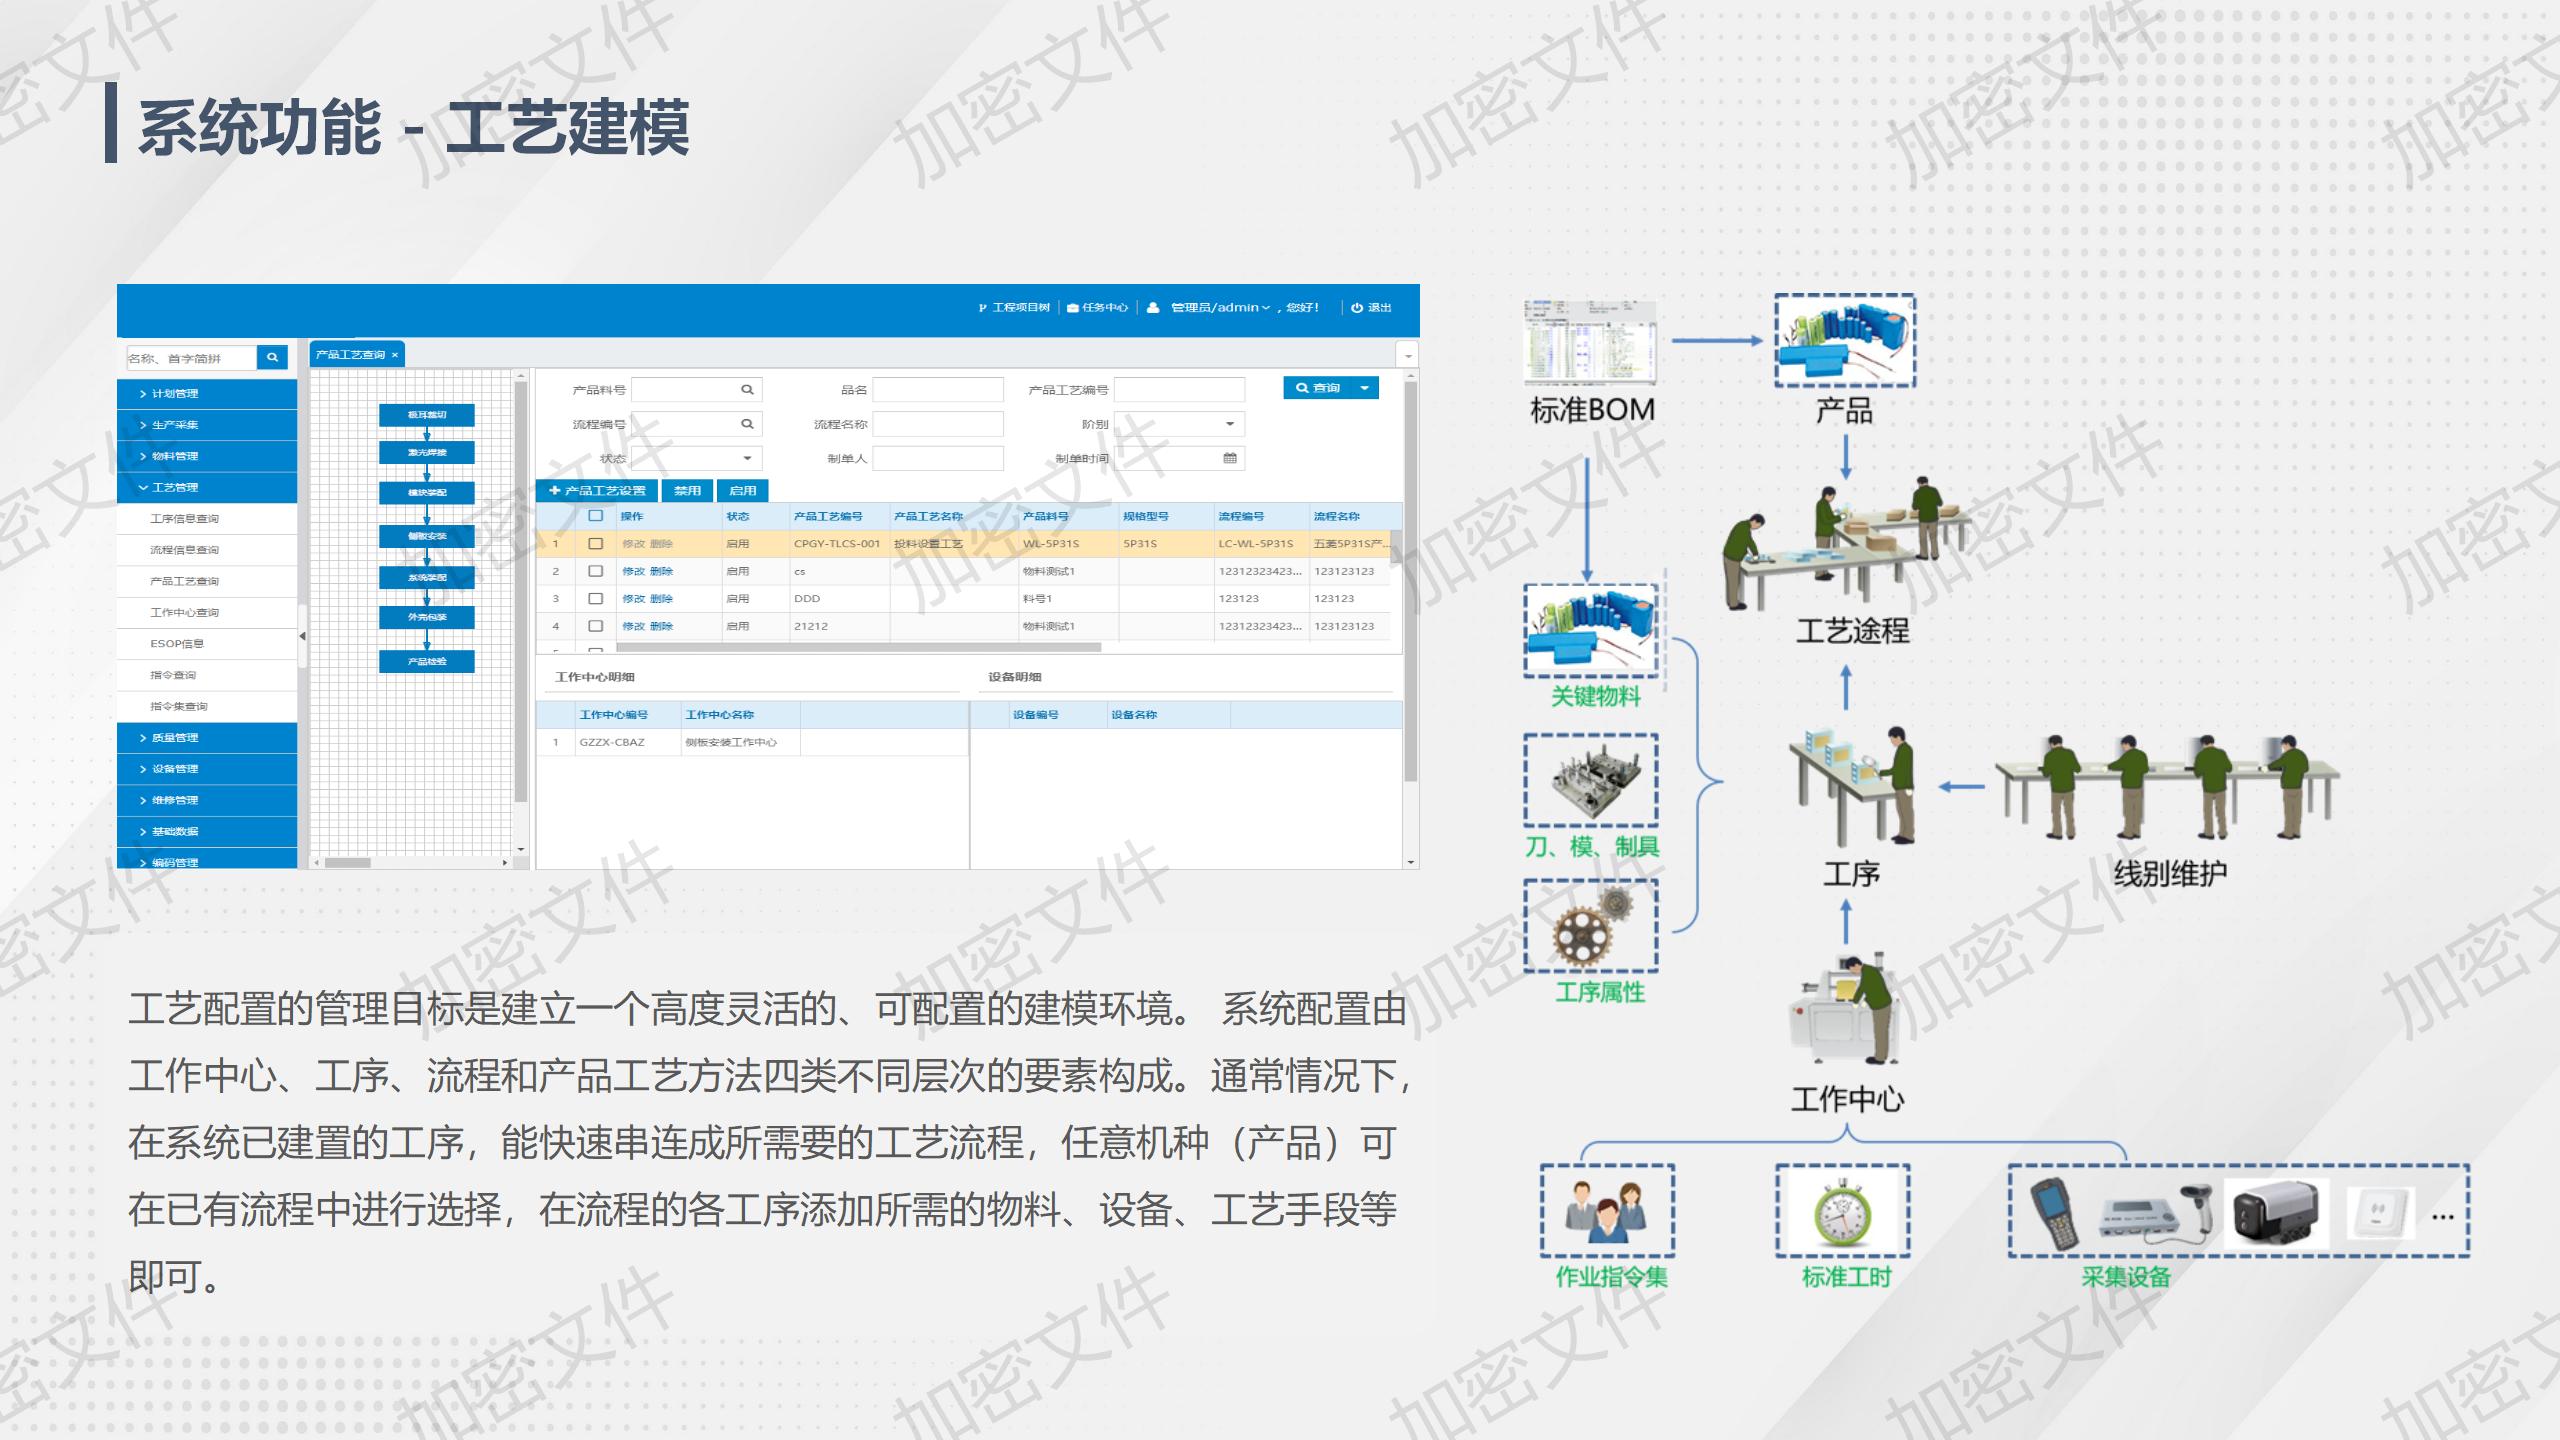Open 流程信息查询 in sidebar
The height and width of the screenshot is (1440, 2560).
coord(207,550)
